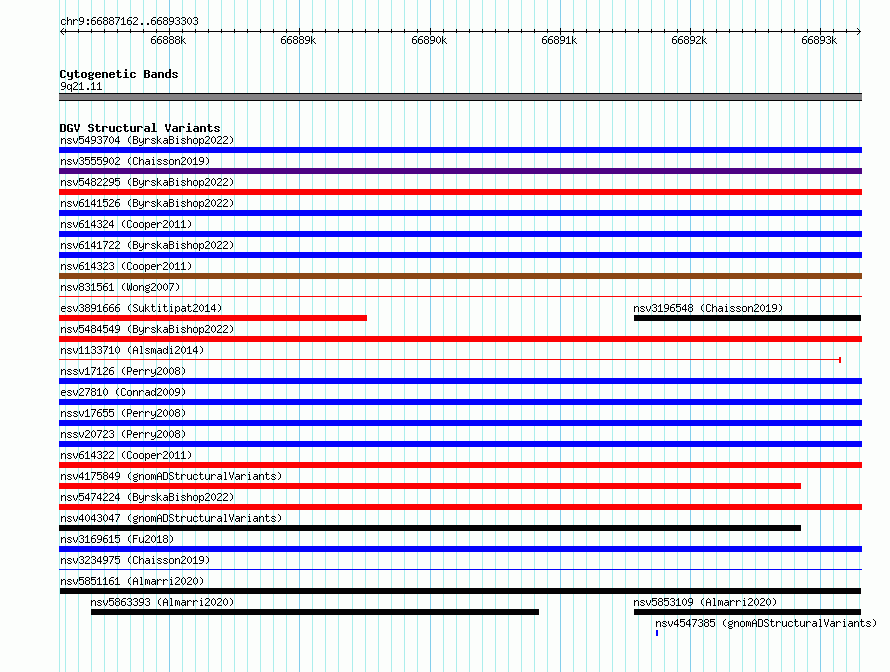
Task: Click the blue bar for nsv5493704
Action: click(x=460, y=150)
